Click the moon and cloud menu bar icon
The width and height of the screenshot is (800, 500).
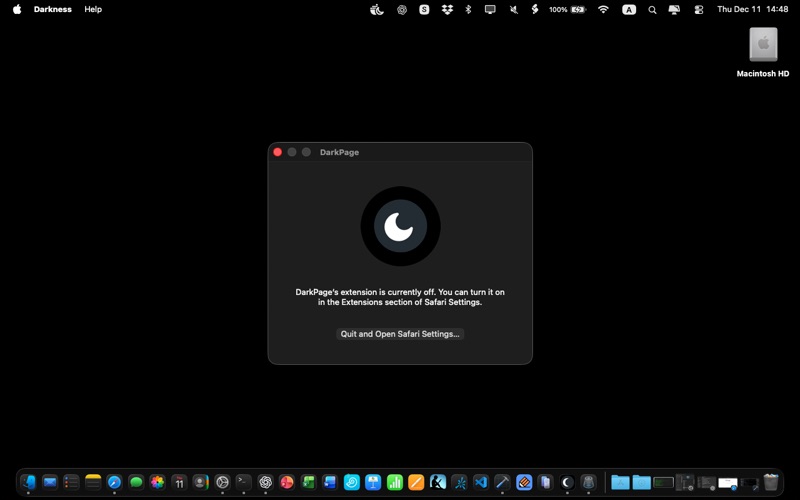pos(377,9)
